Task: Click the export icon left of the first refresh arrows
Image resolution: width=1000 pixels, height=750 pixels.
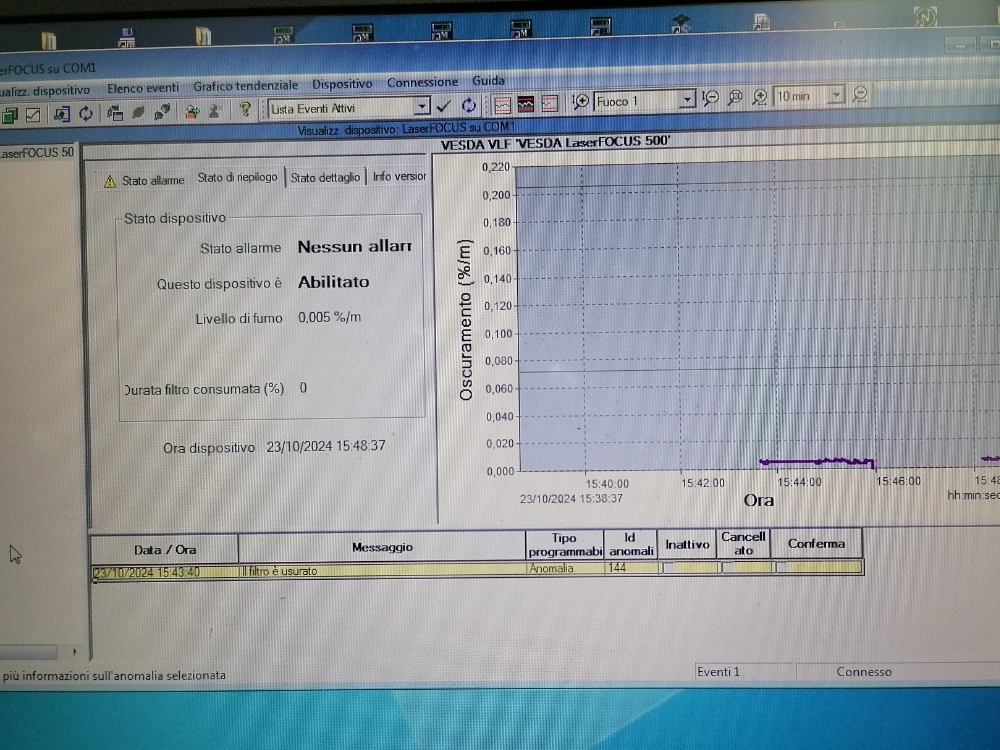Action: click(62, 114)
